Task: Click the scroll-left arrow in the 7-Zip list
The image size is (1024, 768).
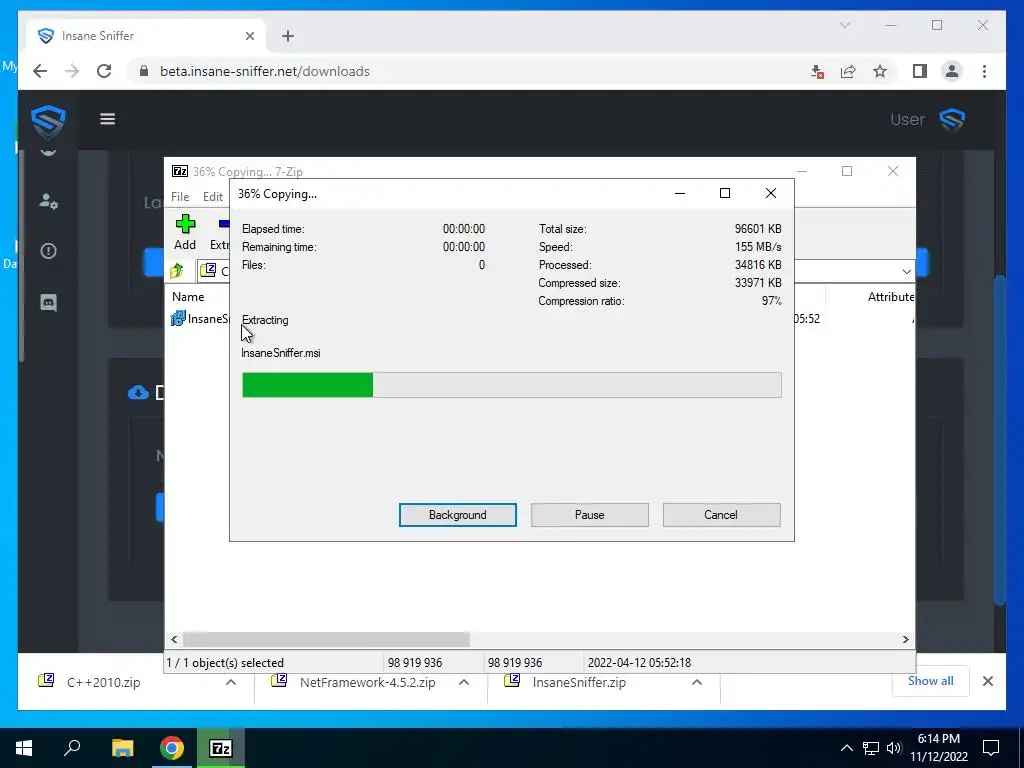Action: pos(174,639)
